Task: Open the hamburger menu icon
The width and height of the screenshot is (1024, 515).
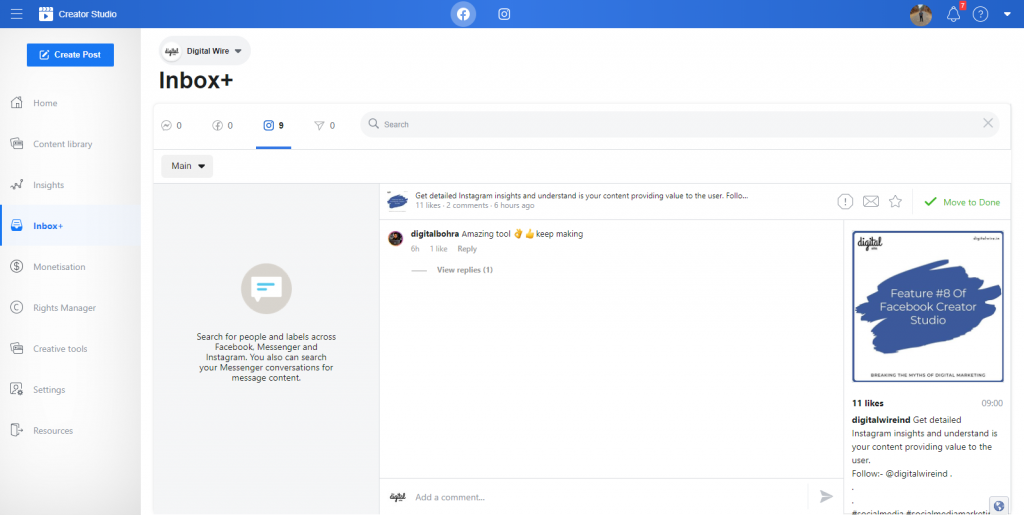Action: click(17, 14)
